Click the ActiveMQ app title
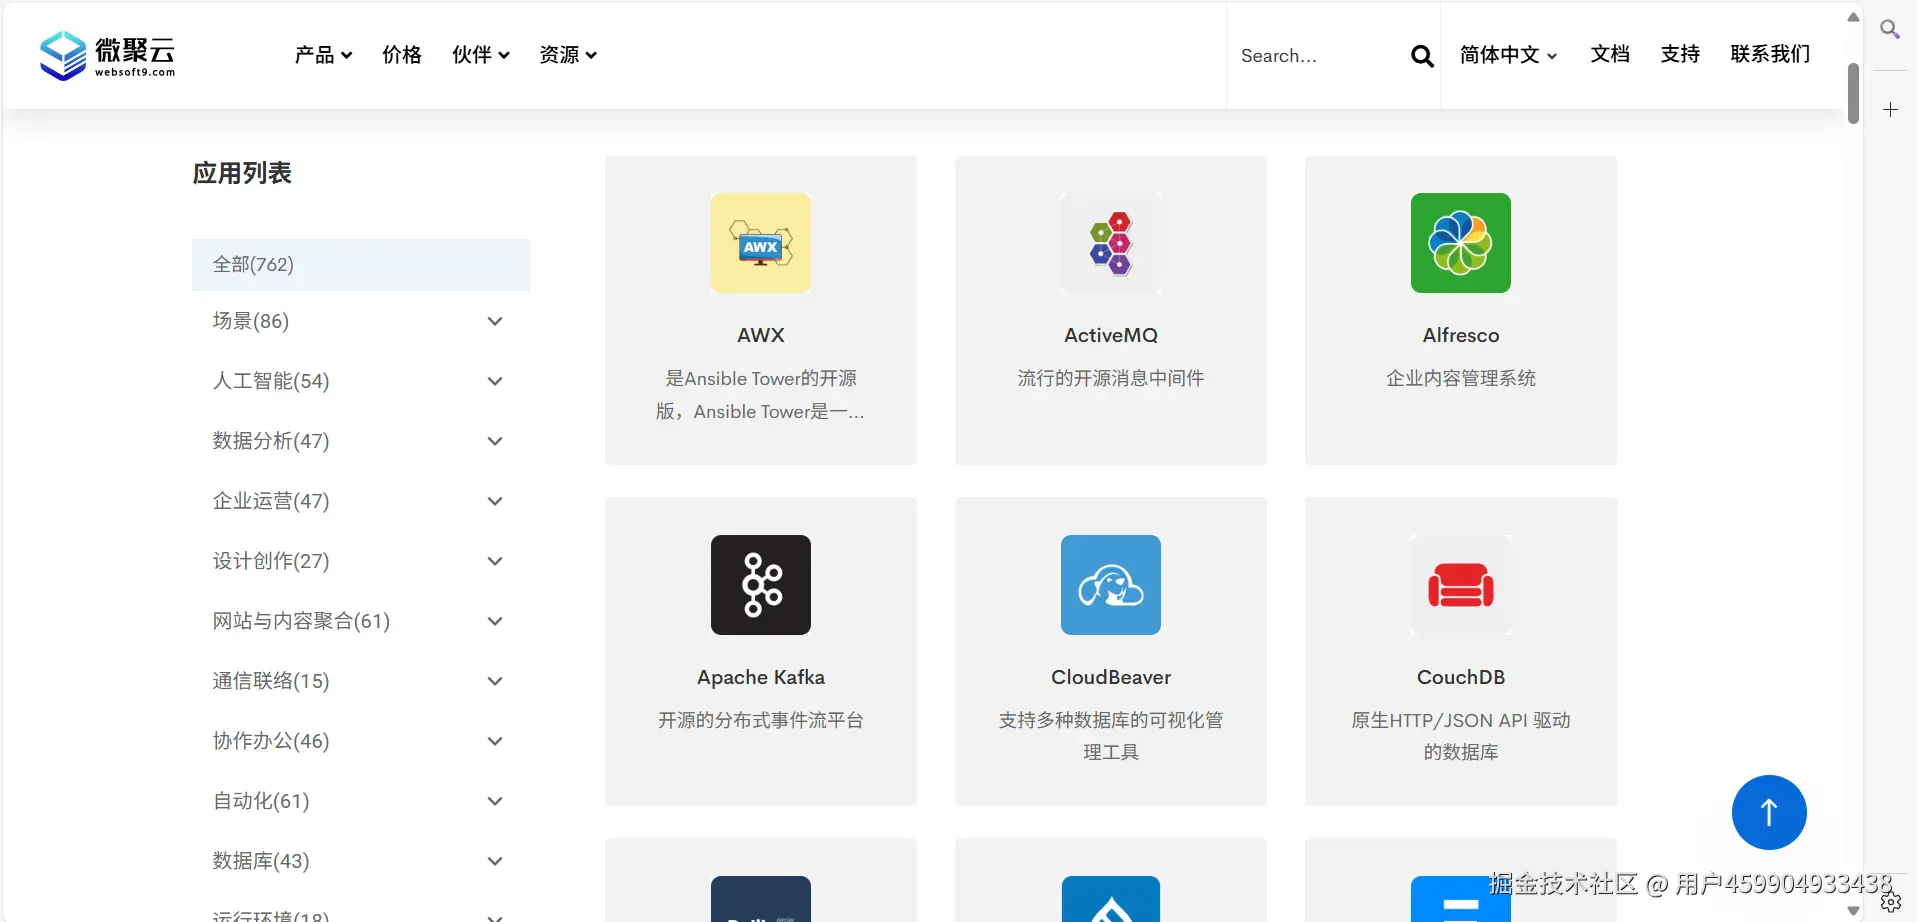Screen dimensions: 1917x922 [x=1111, y=335]
